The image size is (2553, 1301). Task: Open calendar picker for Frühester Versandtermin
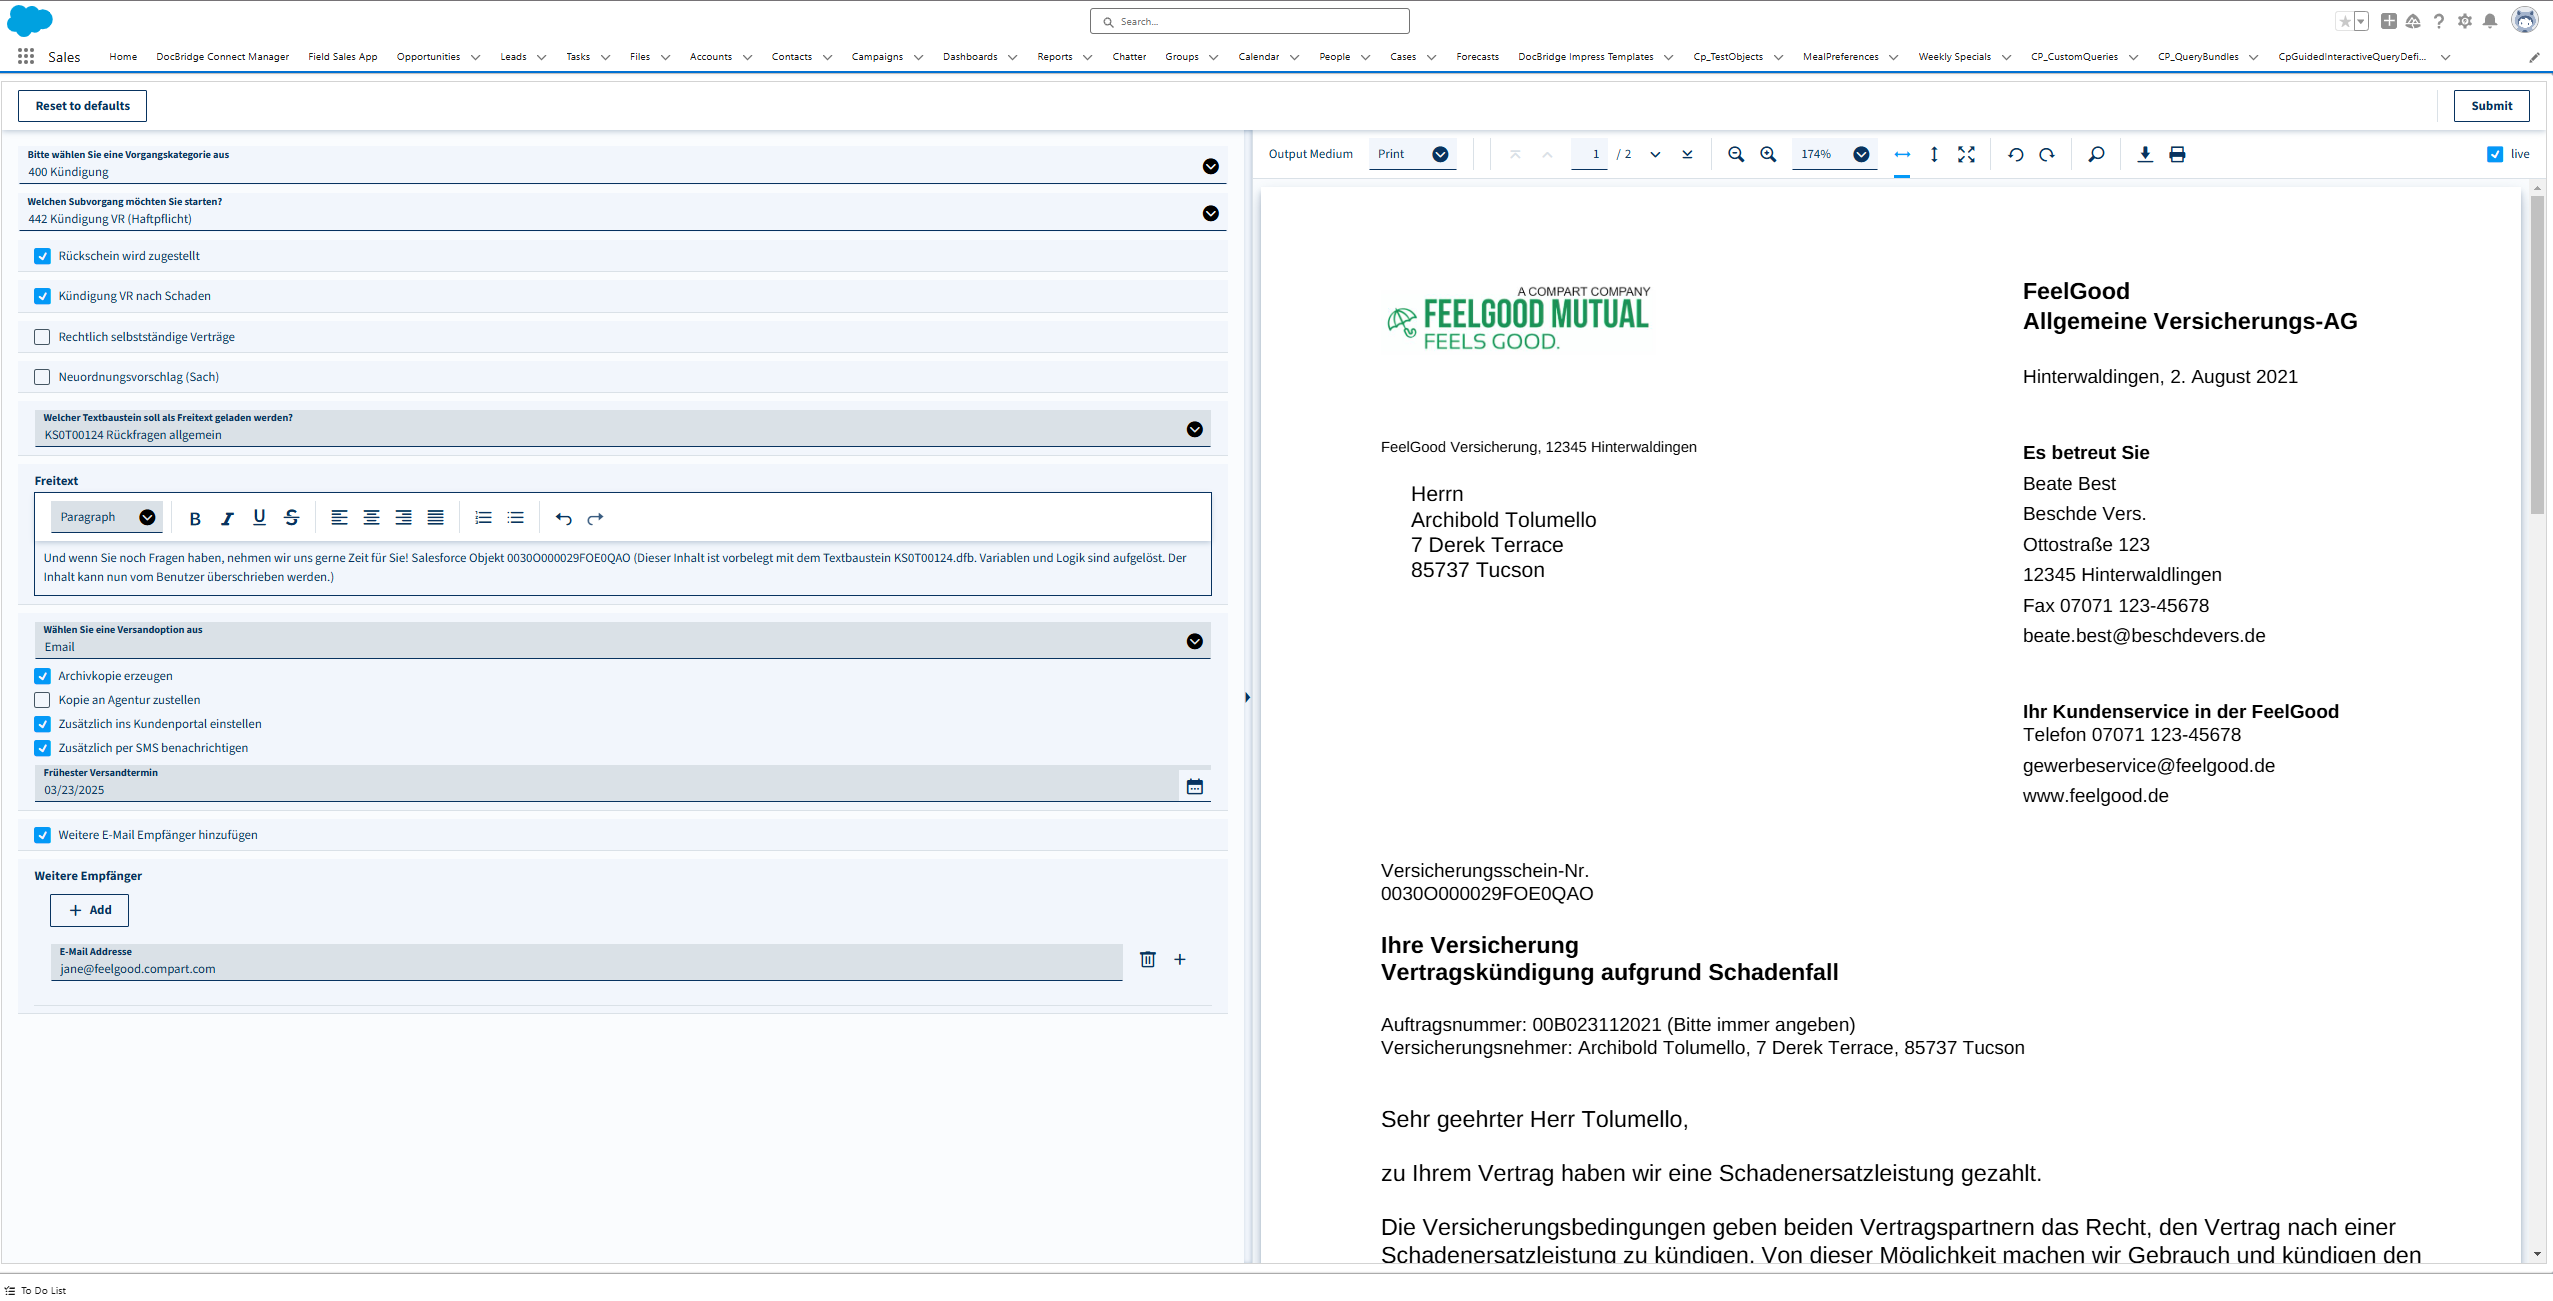tap(1195, 786)
